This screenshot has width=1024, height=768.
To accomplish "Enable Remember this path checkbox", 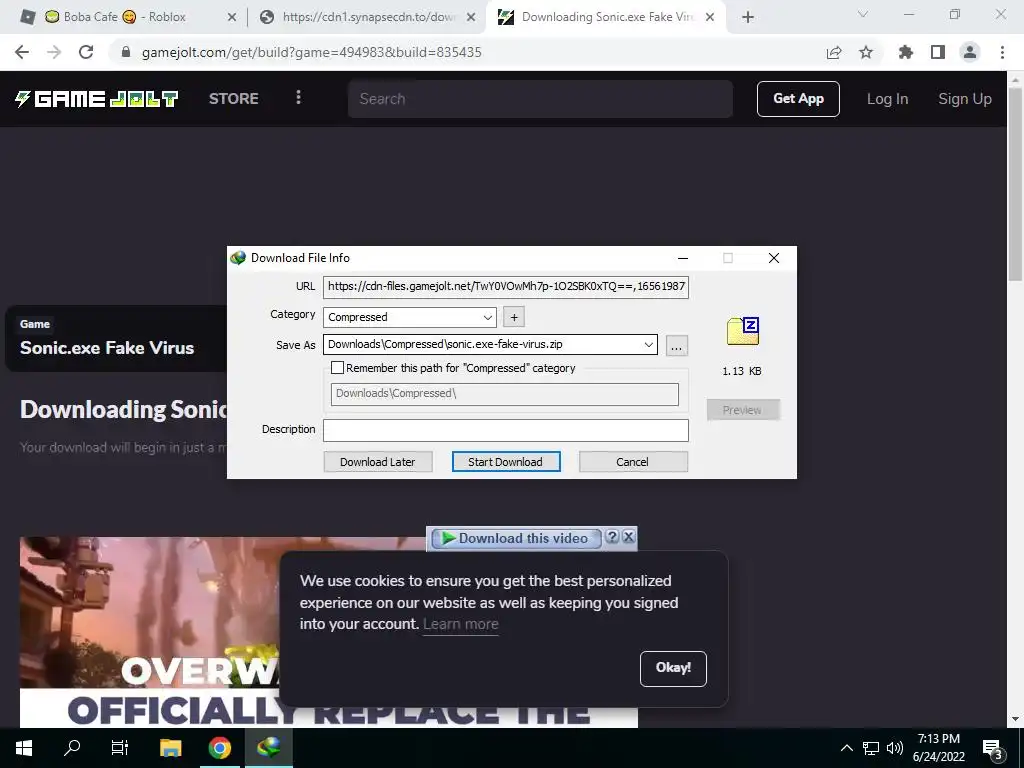I will pyautogui.click(x=338, y=368).
